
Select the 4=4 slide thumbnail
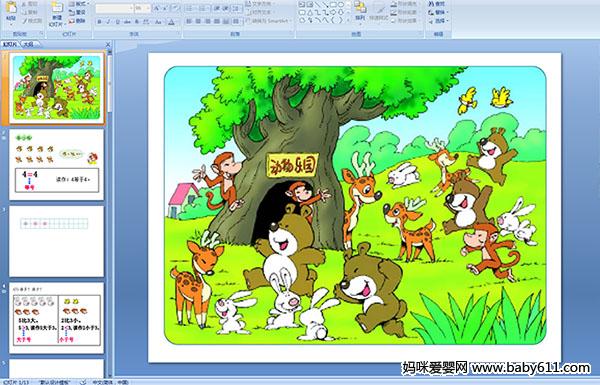click(57, 165)
